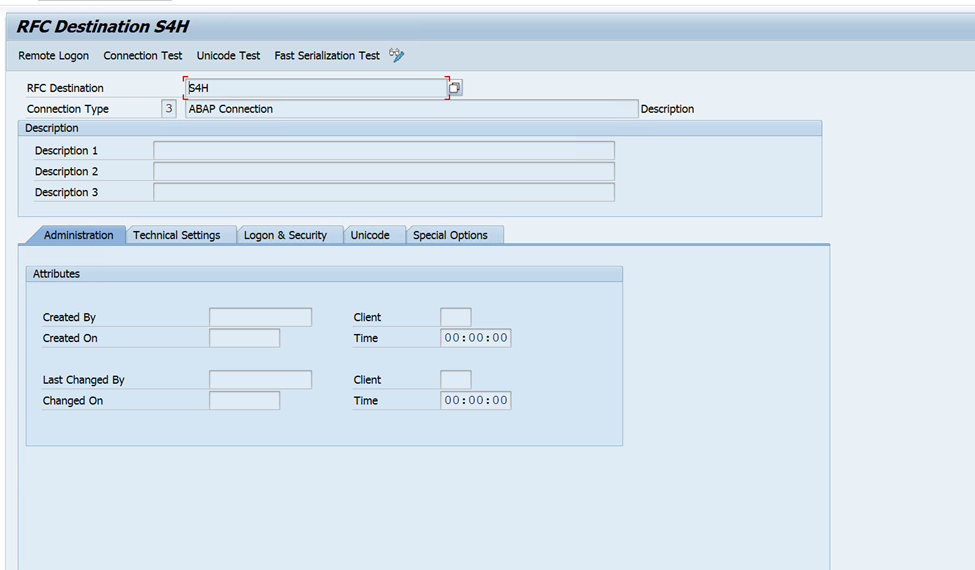Open value help icon beside RFC Destination
975x570 pixels.
tap(455, 88)
